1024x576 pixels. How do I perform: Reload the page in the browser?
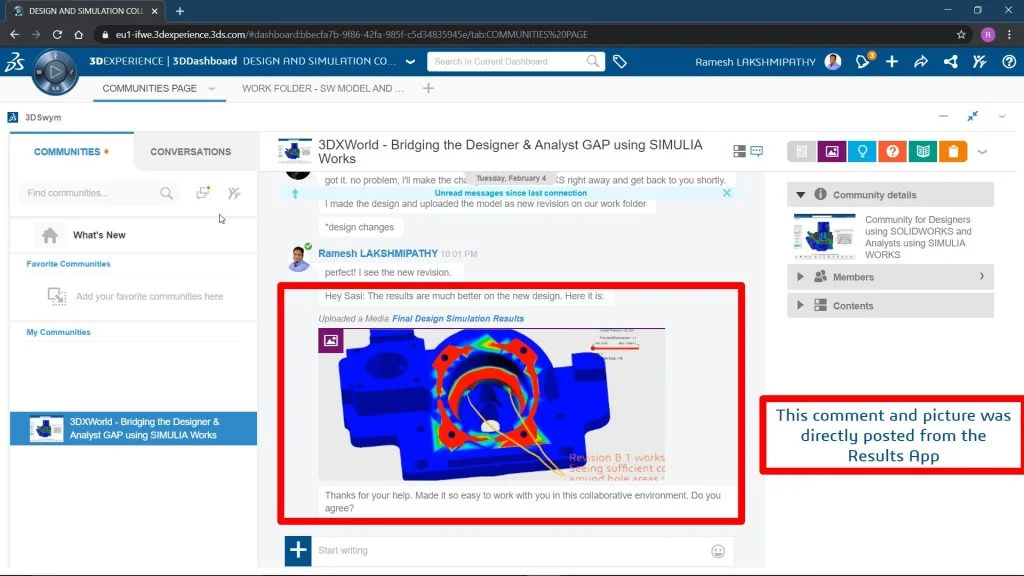57,35
